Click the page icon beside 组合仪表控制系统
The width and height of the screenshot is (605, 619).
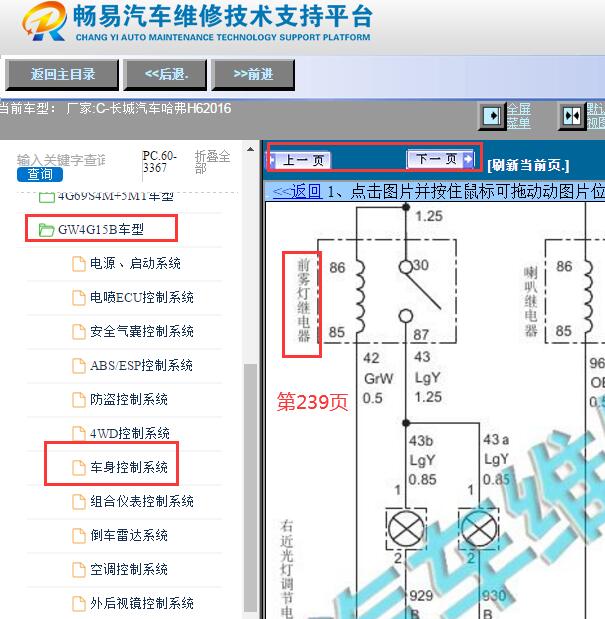(79, 501)
